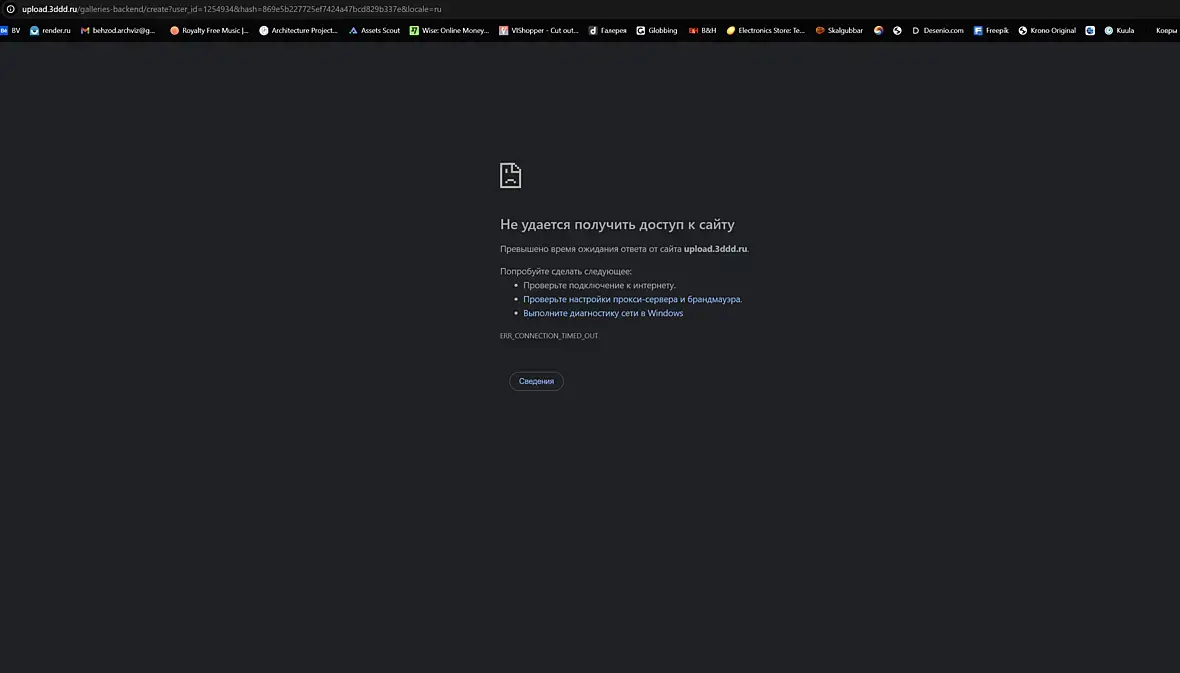The width and height of the screenshot is (1180, 673).
Task: Click the colorful swirl bookmark icon after Skalgubbar
Action: click(x=878, y=31)
